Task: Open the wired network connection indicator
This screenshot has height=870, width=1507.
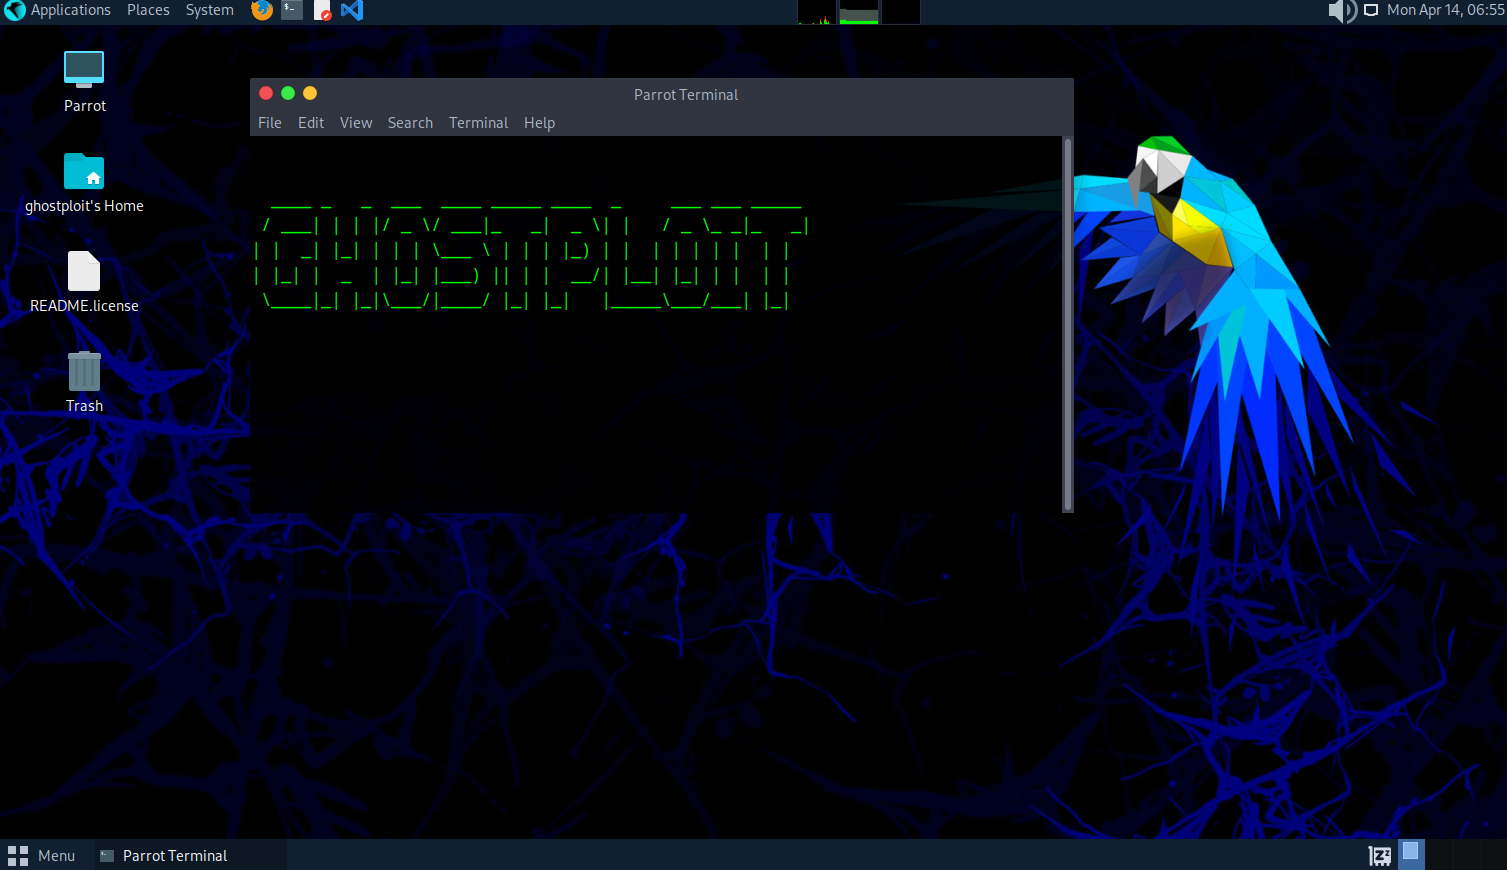Action: pyautogui.click(x=1371, y=10)
